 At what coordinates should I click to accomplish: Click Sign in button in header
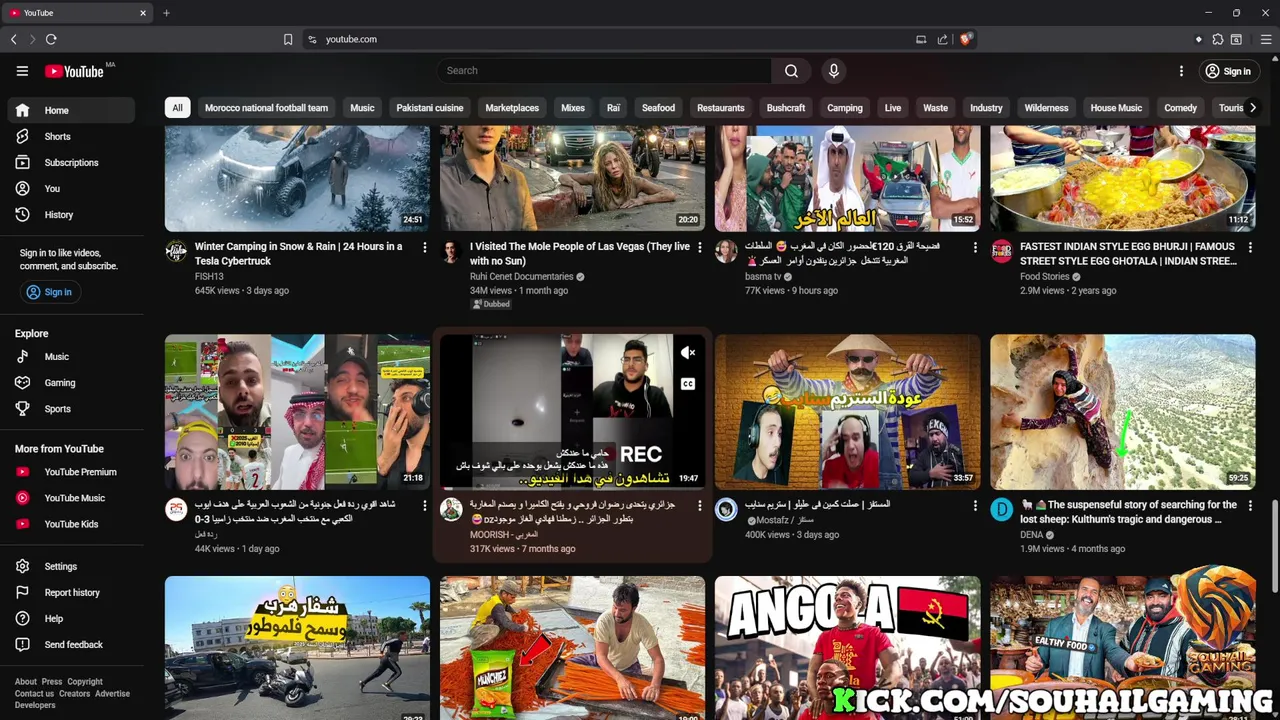tap(1228, 71)
